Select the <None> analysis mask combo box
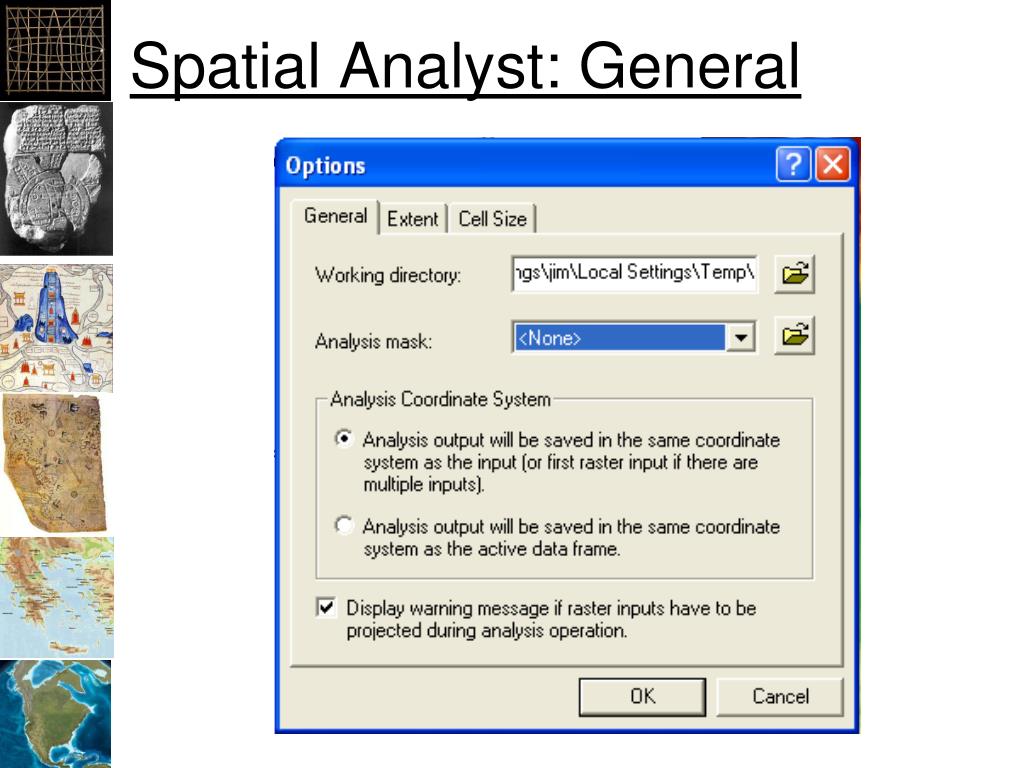The width and height of the screenshot is (1024, 768). [634, 338]
